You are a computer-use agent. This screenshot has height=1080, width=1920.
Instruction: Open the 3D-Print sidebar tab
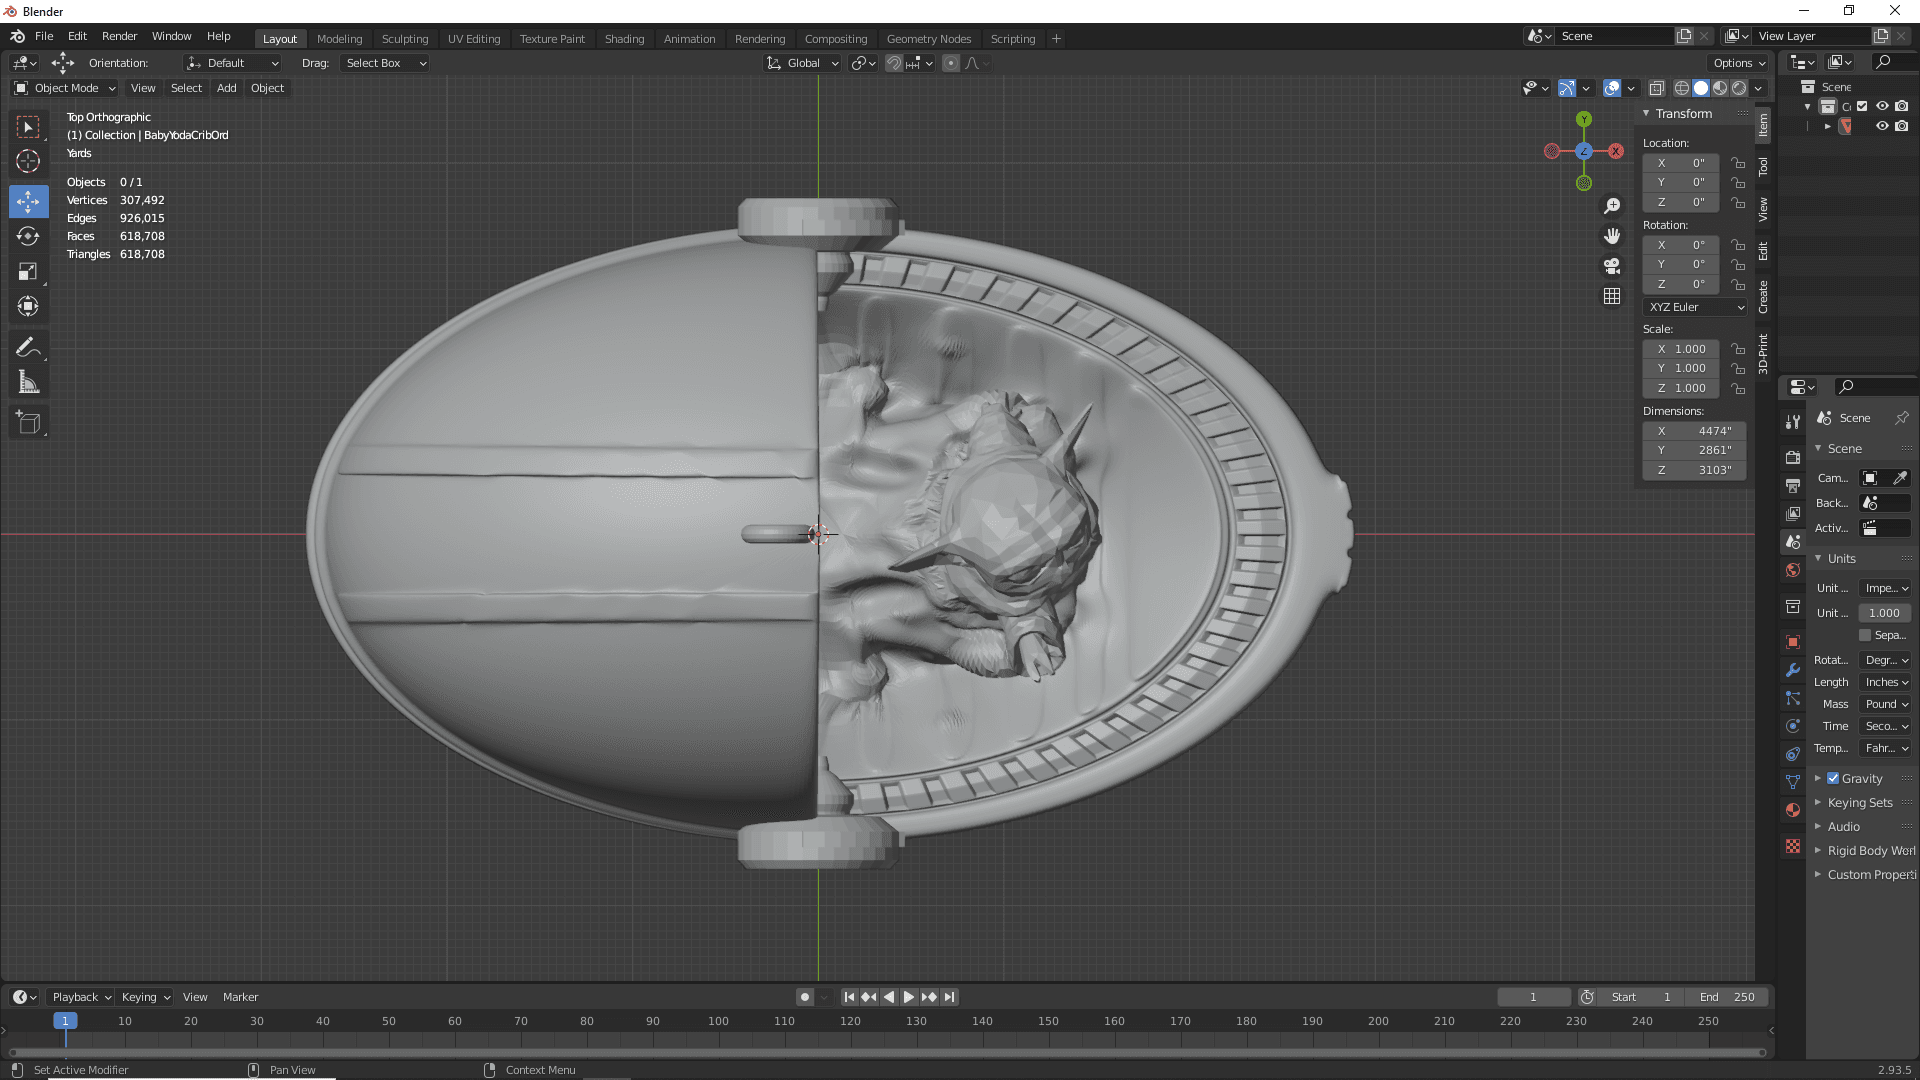1763,353
